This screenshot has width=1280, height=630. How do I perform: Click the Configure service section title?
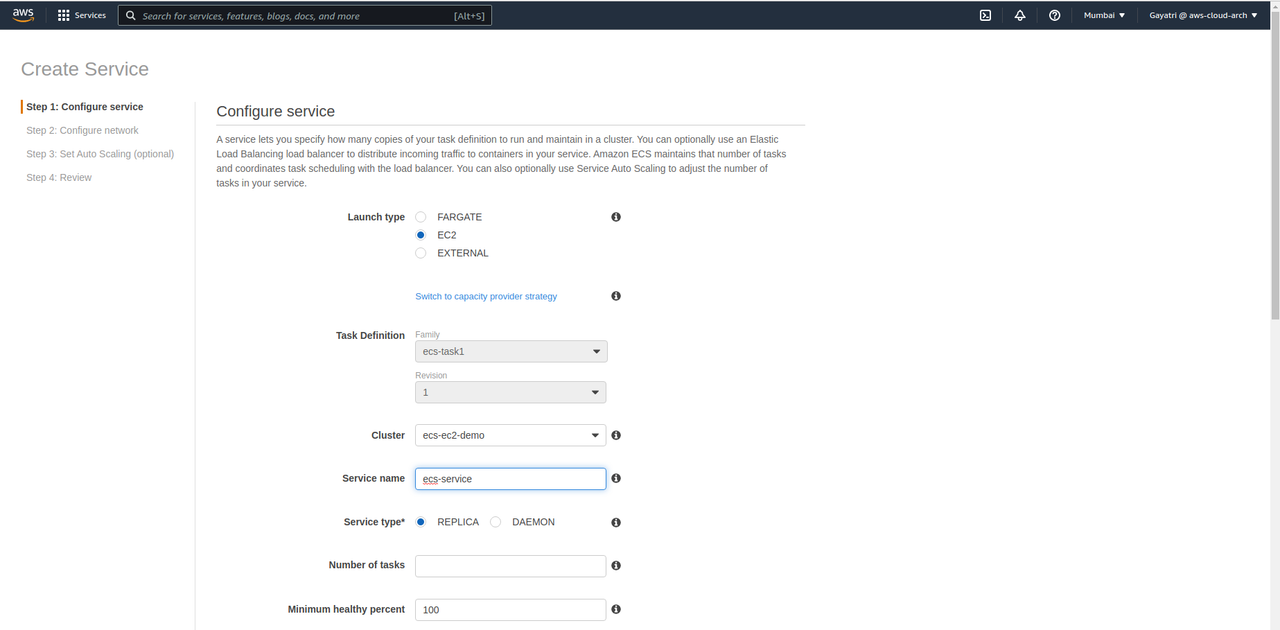pyautogui.click(x=276, y=111)
